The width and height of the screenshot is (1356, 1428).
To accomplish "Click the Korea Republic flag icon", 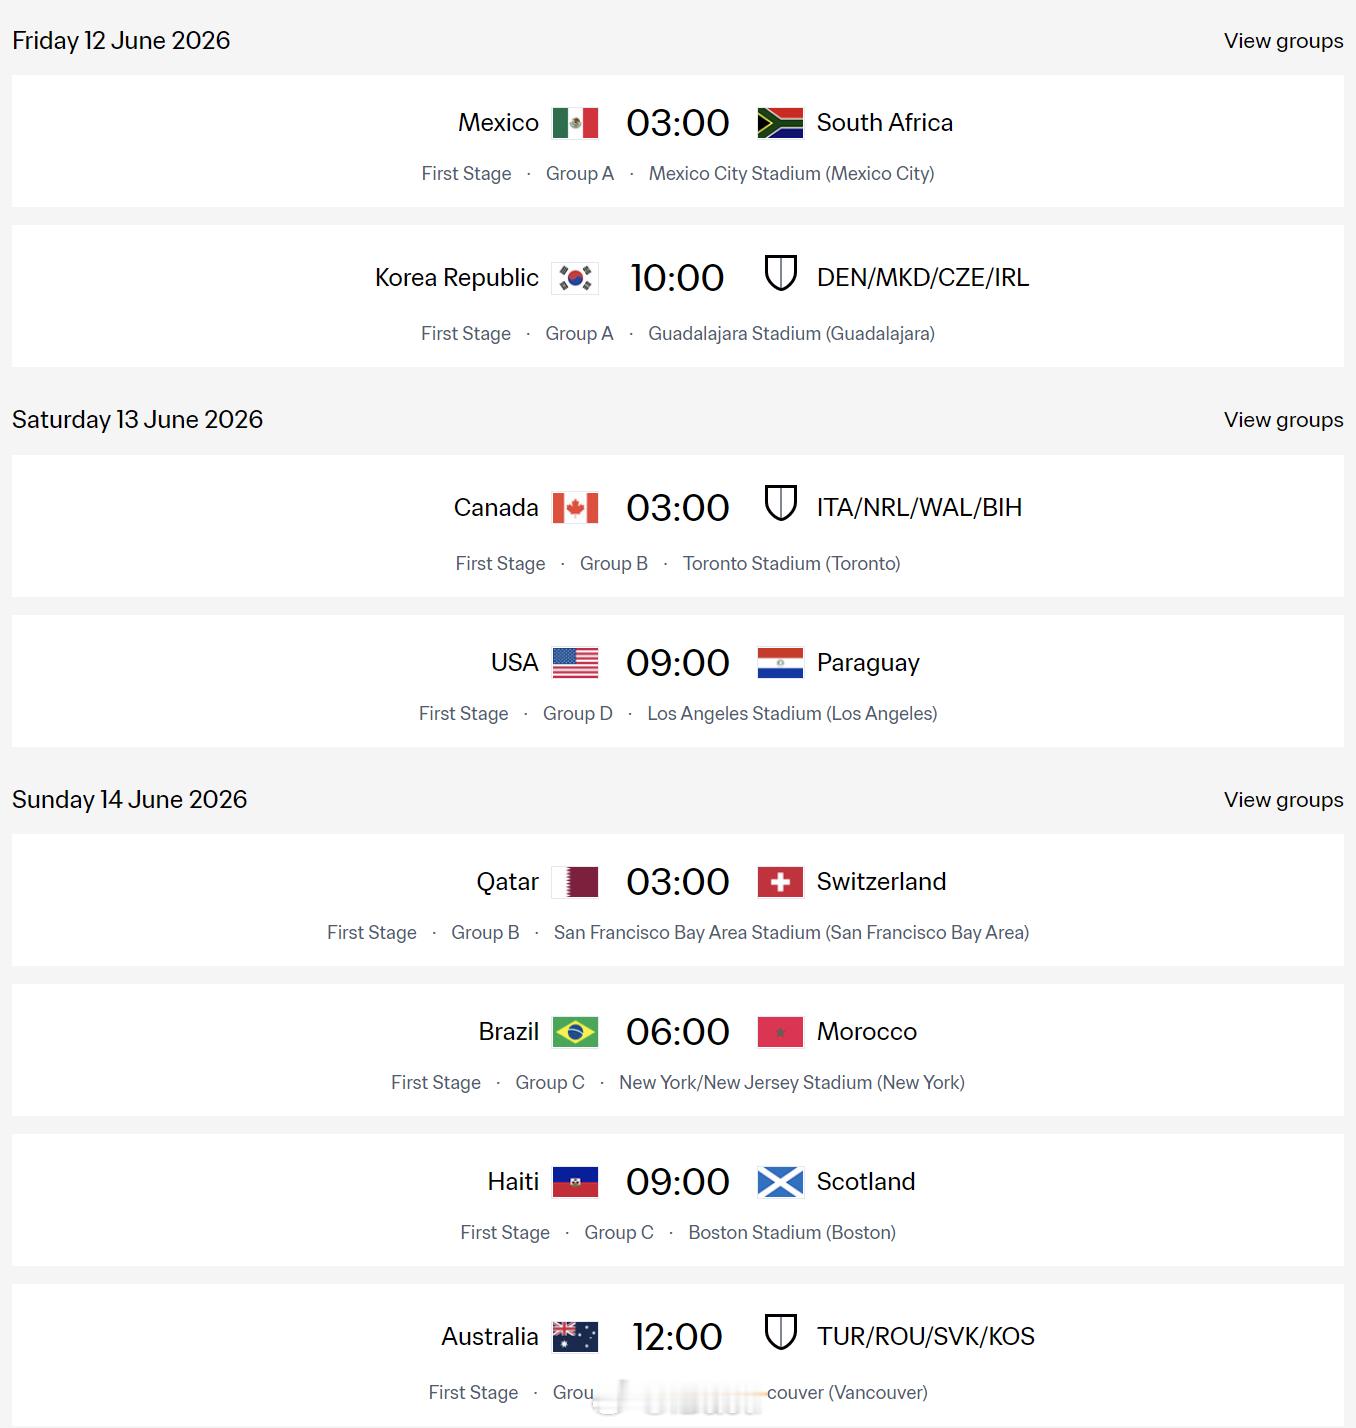I will coord(575,278).
